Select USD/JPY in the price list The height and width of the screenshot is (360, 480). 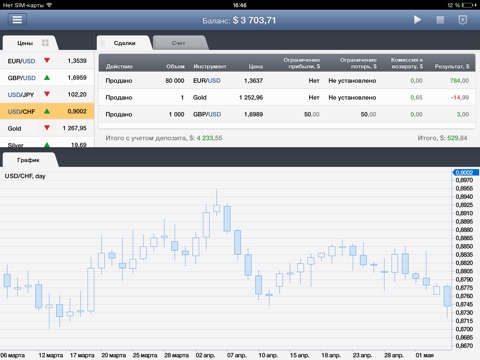pyautogui.click(x=47, y=95)
